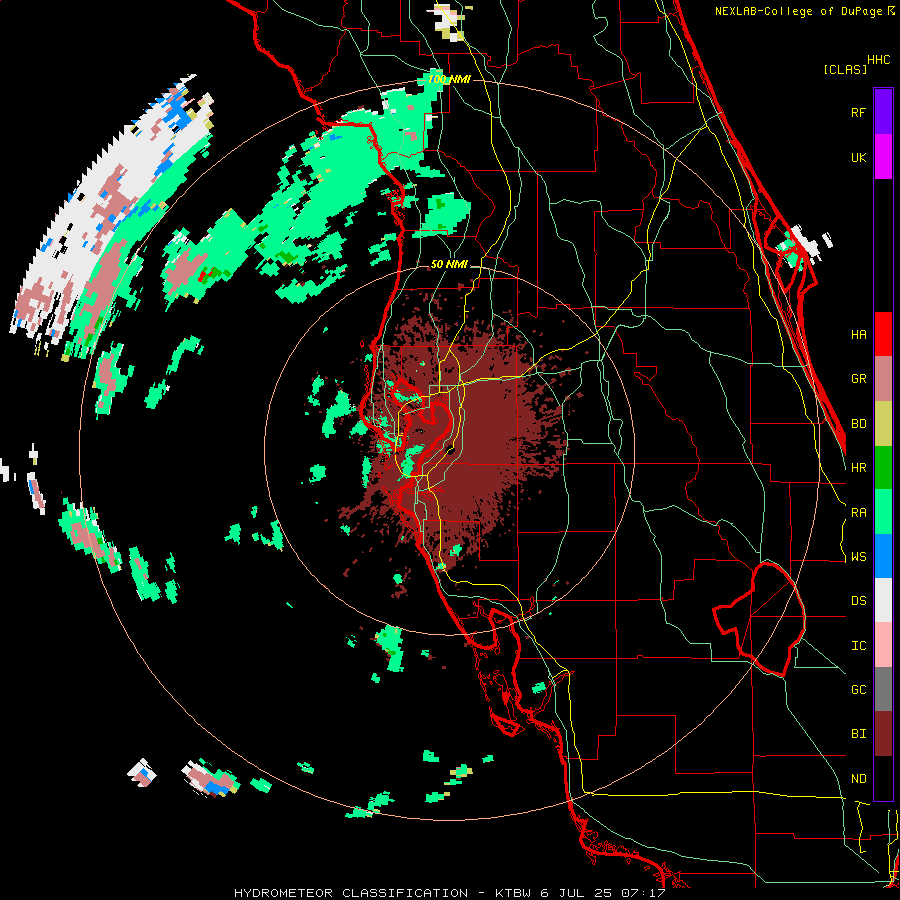900x900 pixels.
Task: Click the HR legend label
Action: (858, 468)
